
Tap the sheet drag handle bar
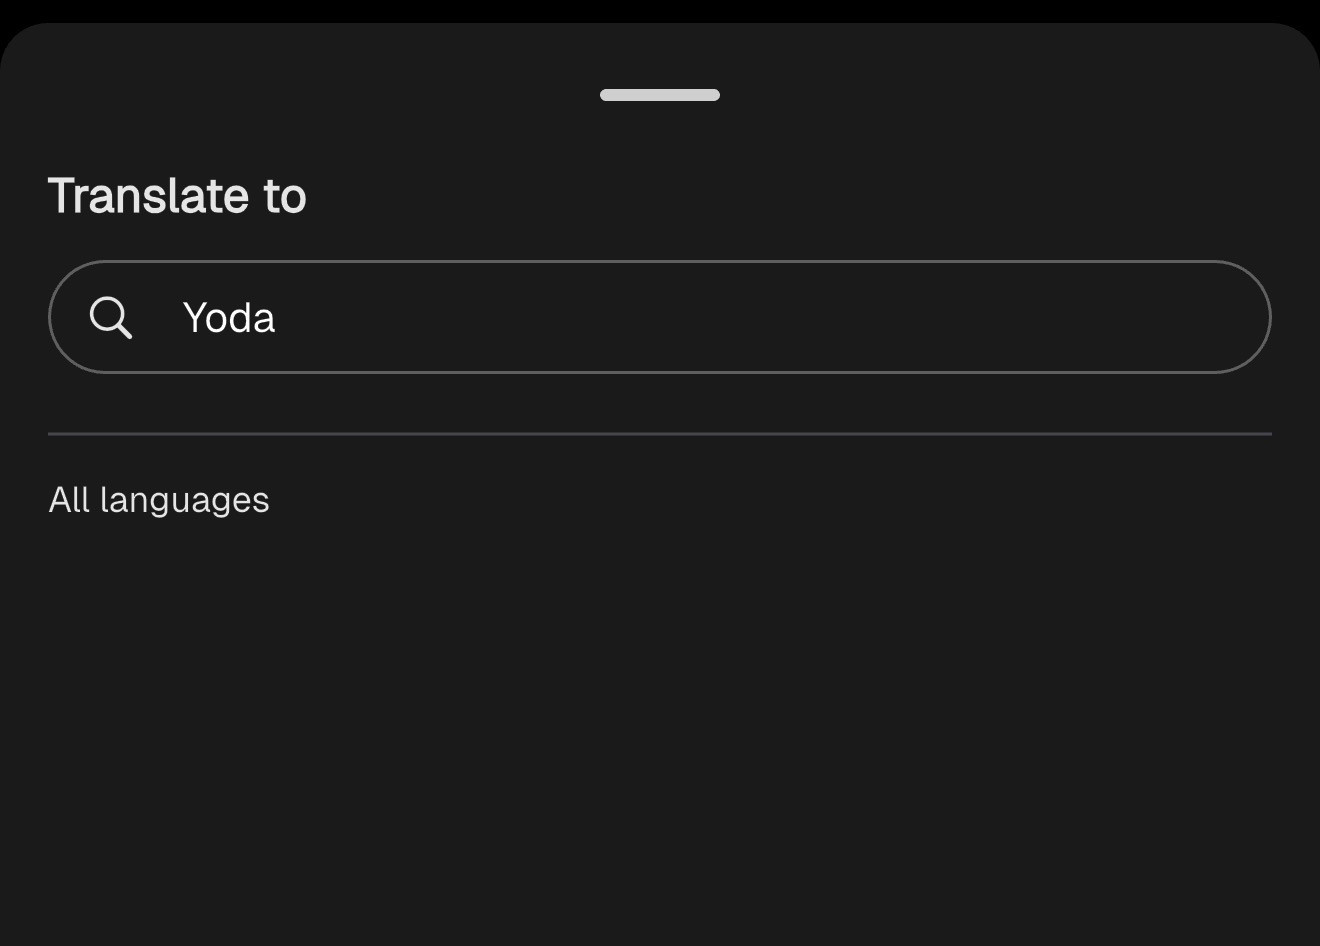660,95
